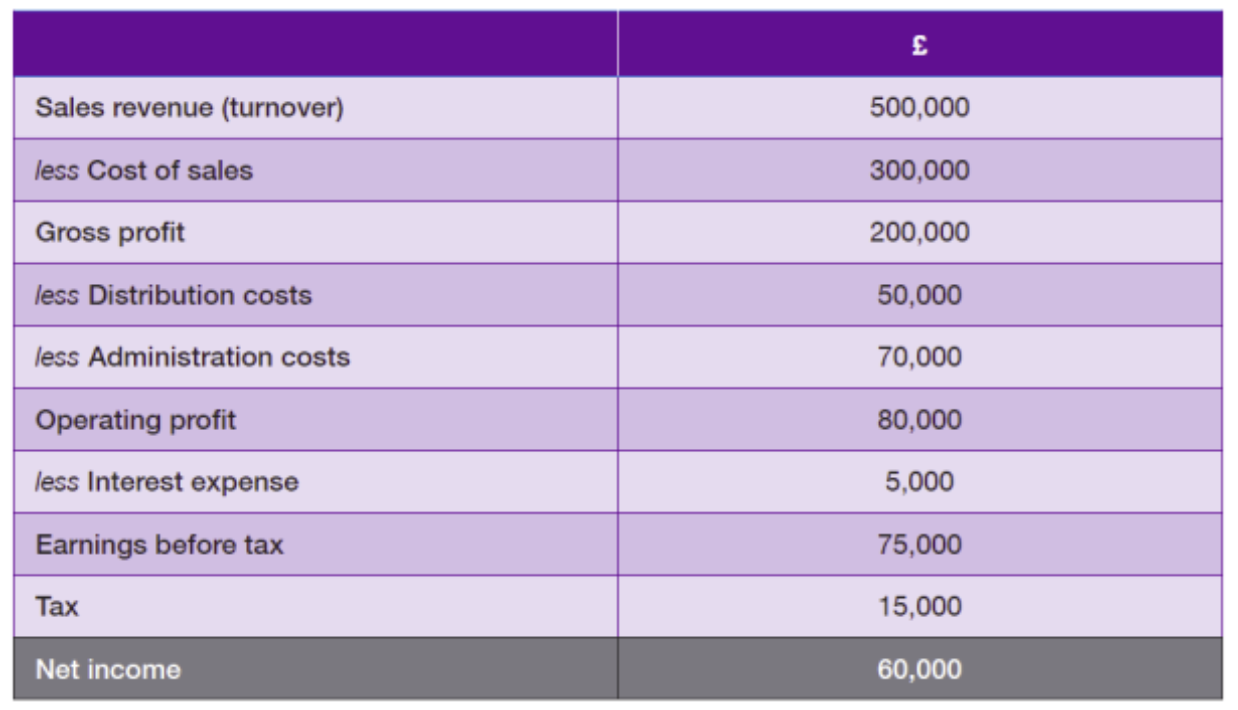This screenshot has width=1238, height=710.
Task: Click the Earnings before tax label
Action: (159, 545)
